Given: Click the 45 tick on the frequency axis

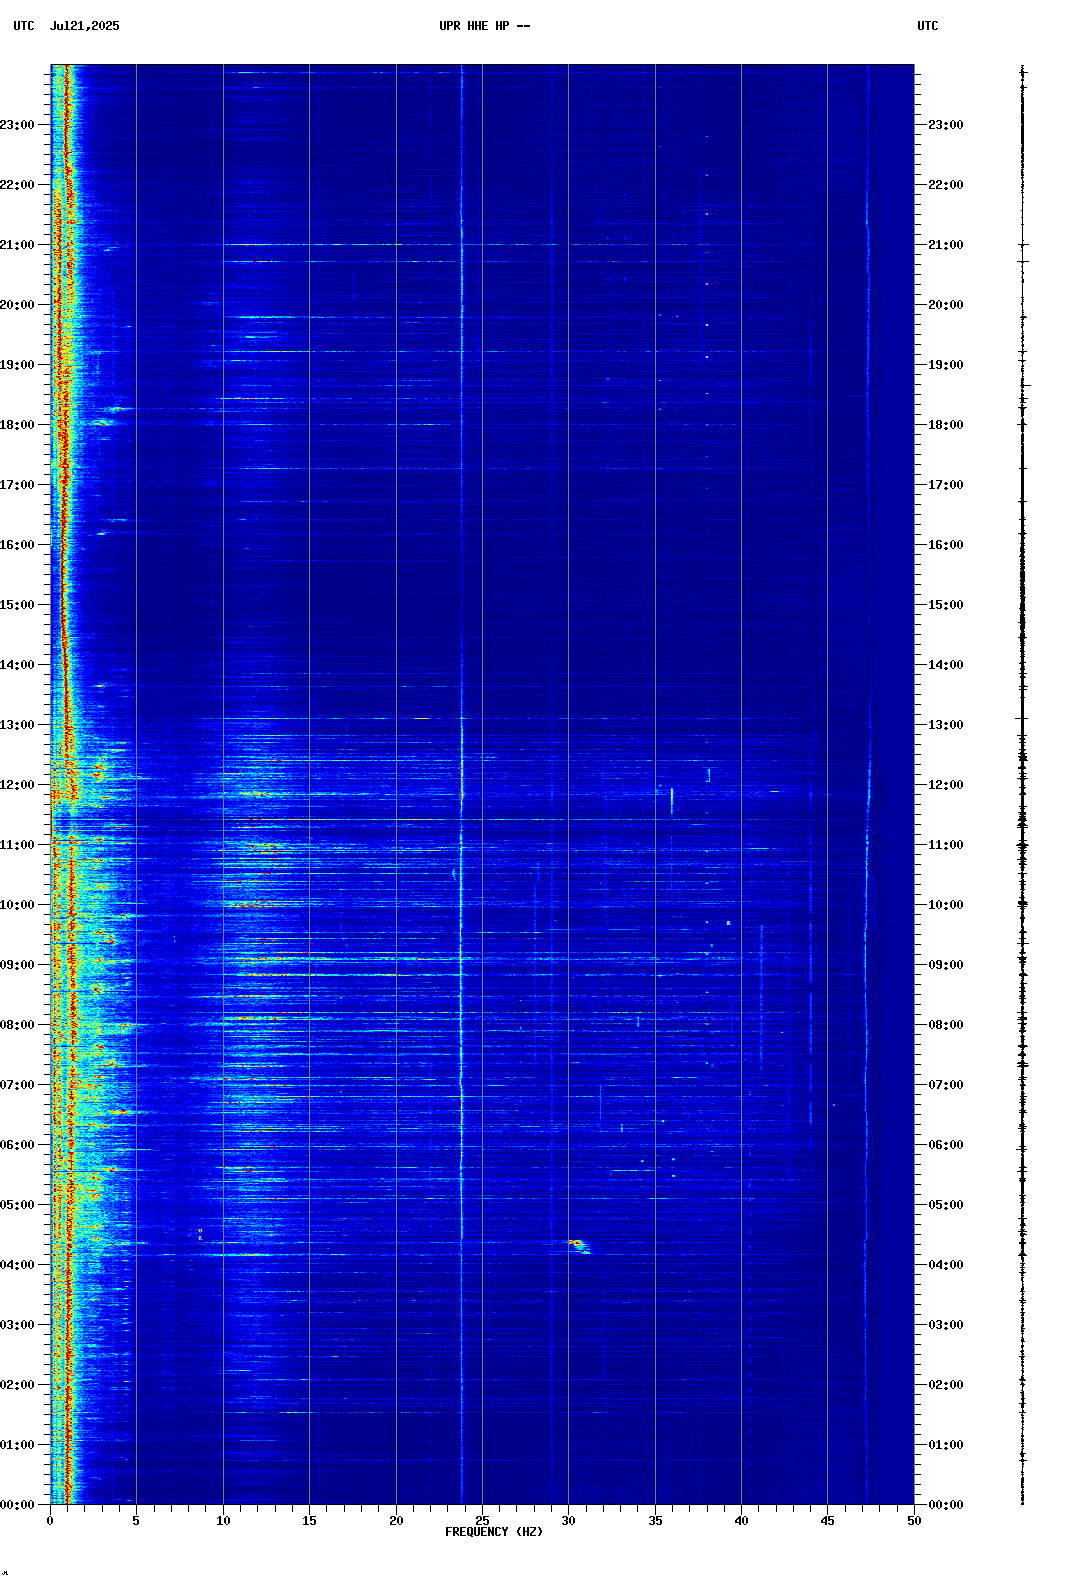Looking at the screenshot, I should pos(827,1521).
